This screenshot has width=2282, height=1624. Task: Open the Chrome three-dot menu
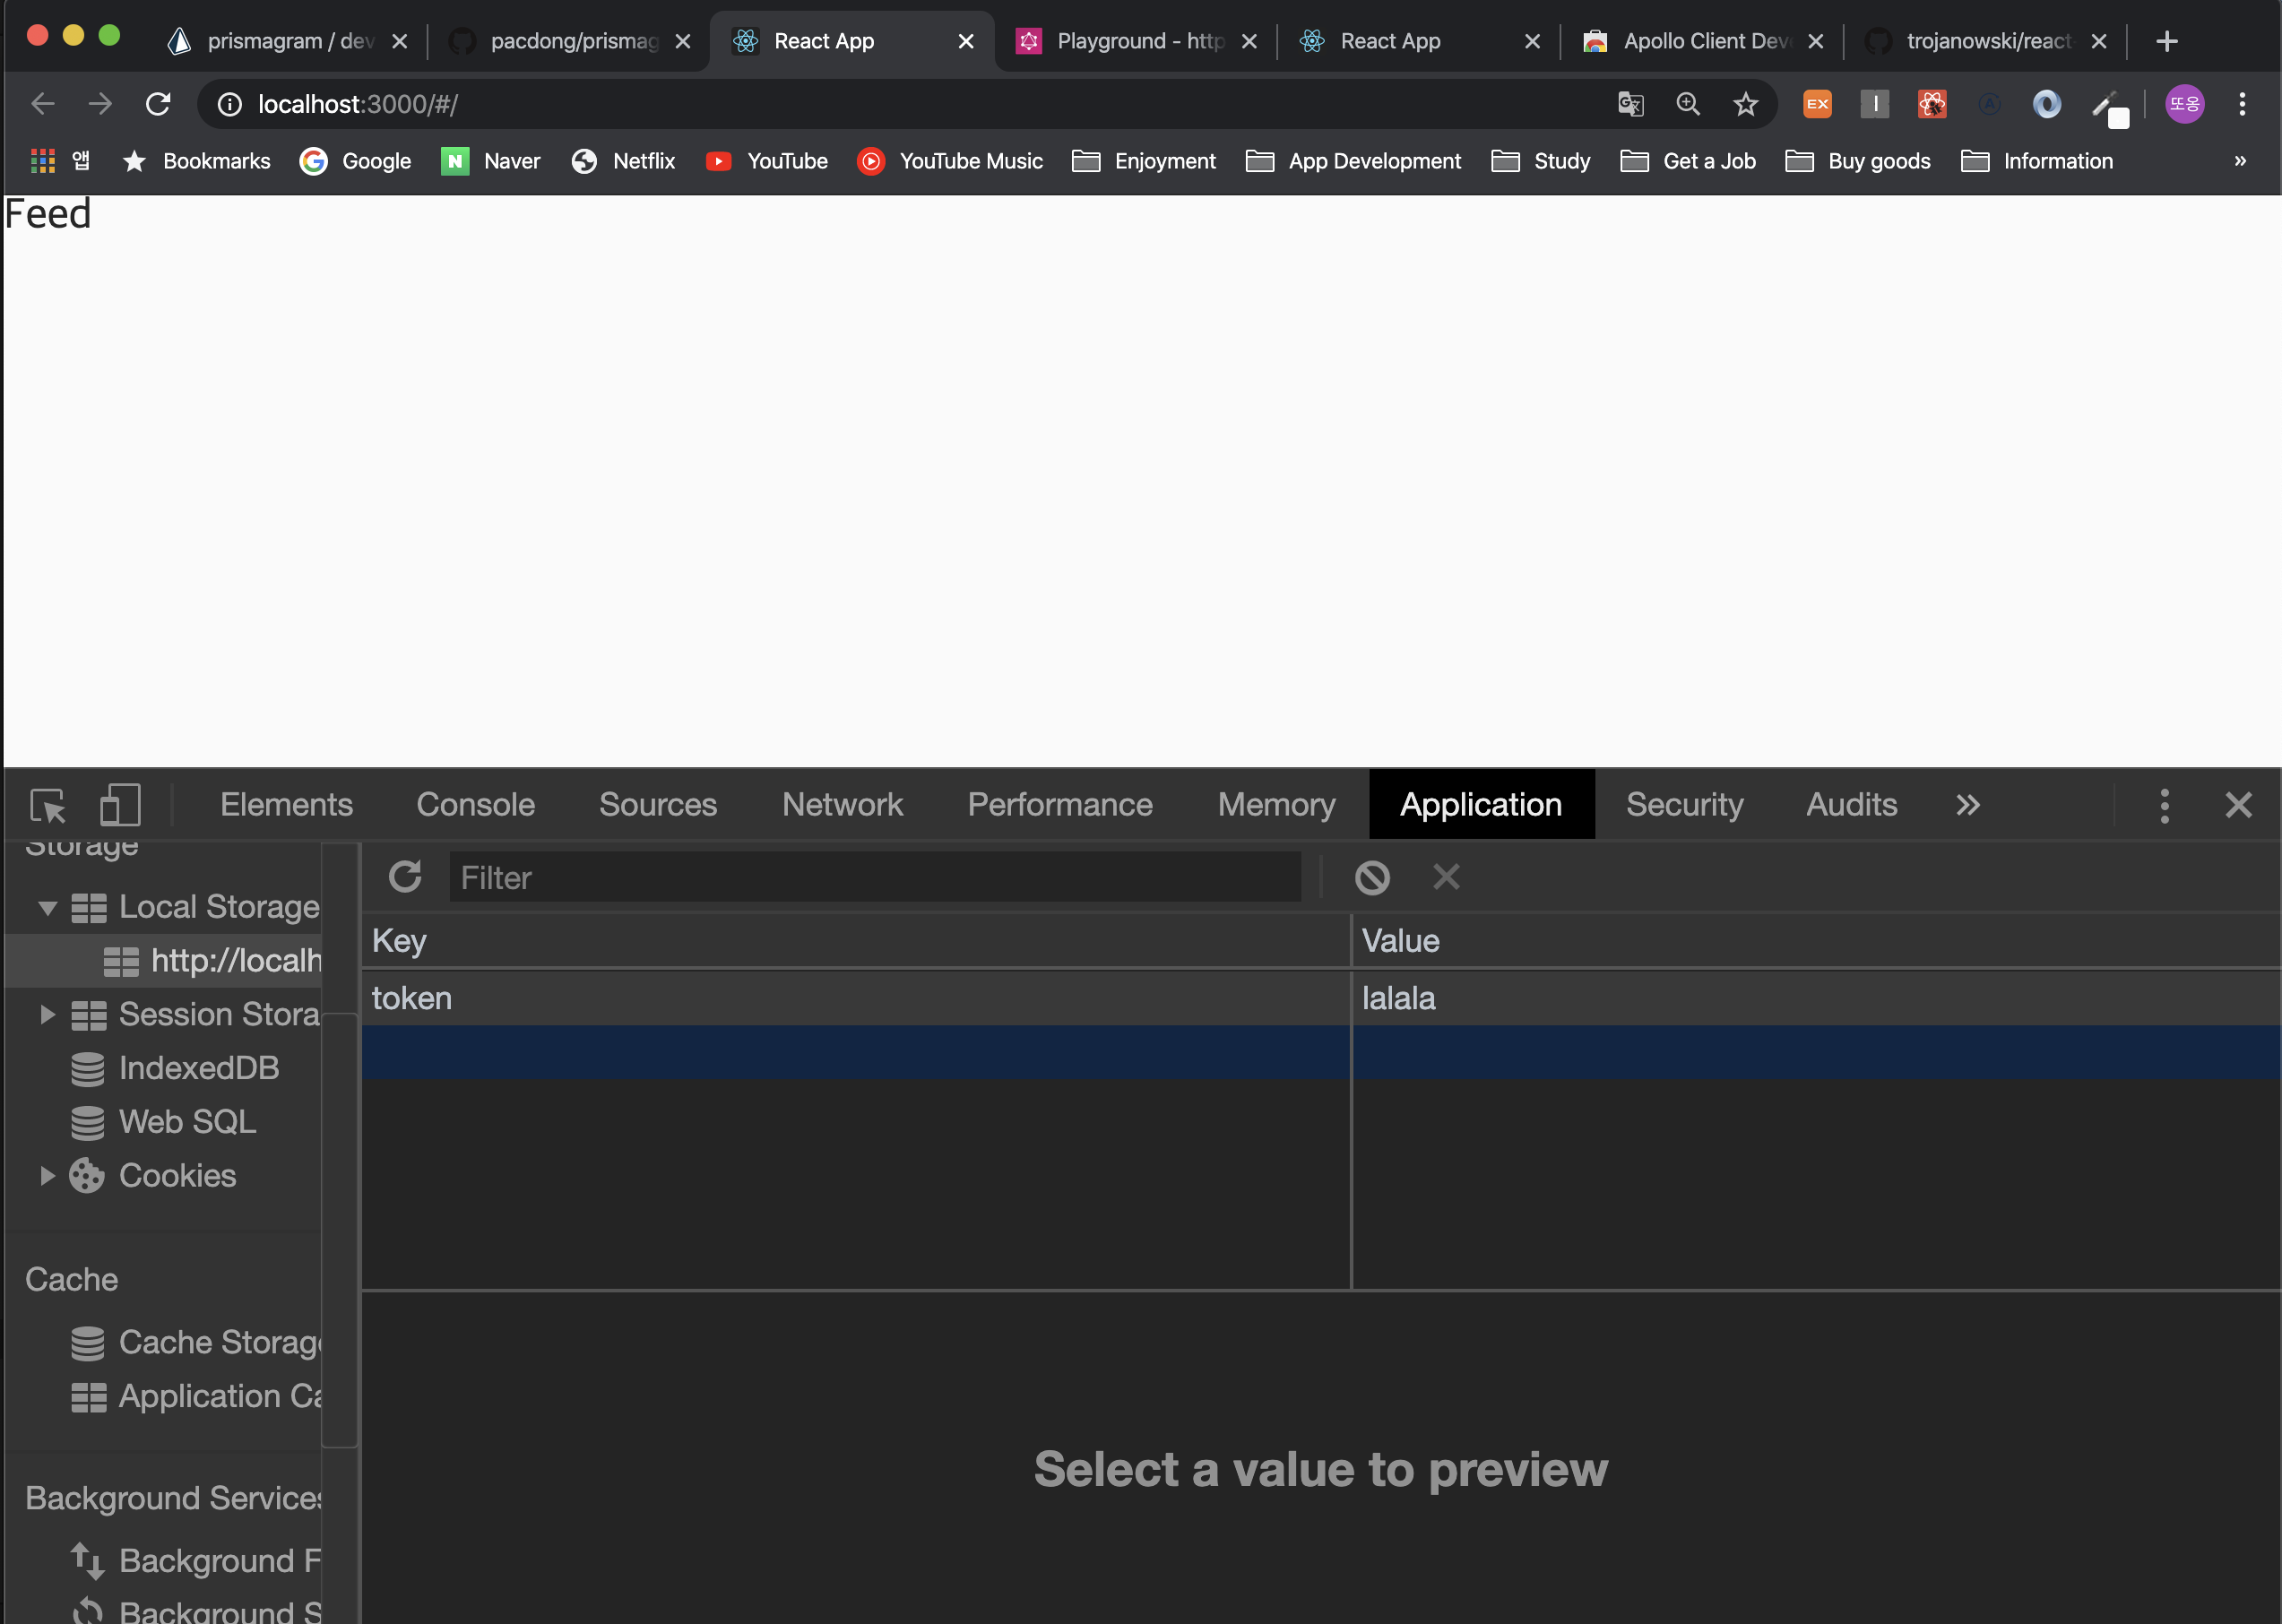[2242, 104]
